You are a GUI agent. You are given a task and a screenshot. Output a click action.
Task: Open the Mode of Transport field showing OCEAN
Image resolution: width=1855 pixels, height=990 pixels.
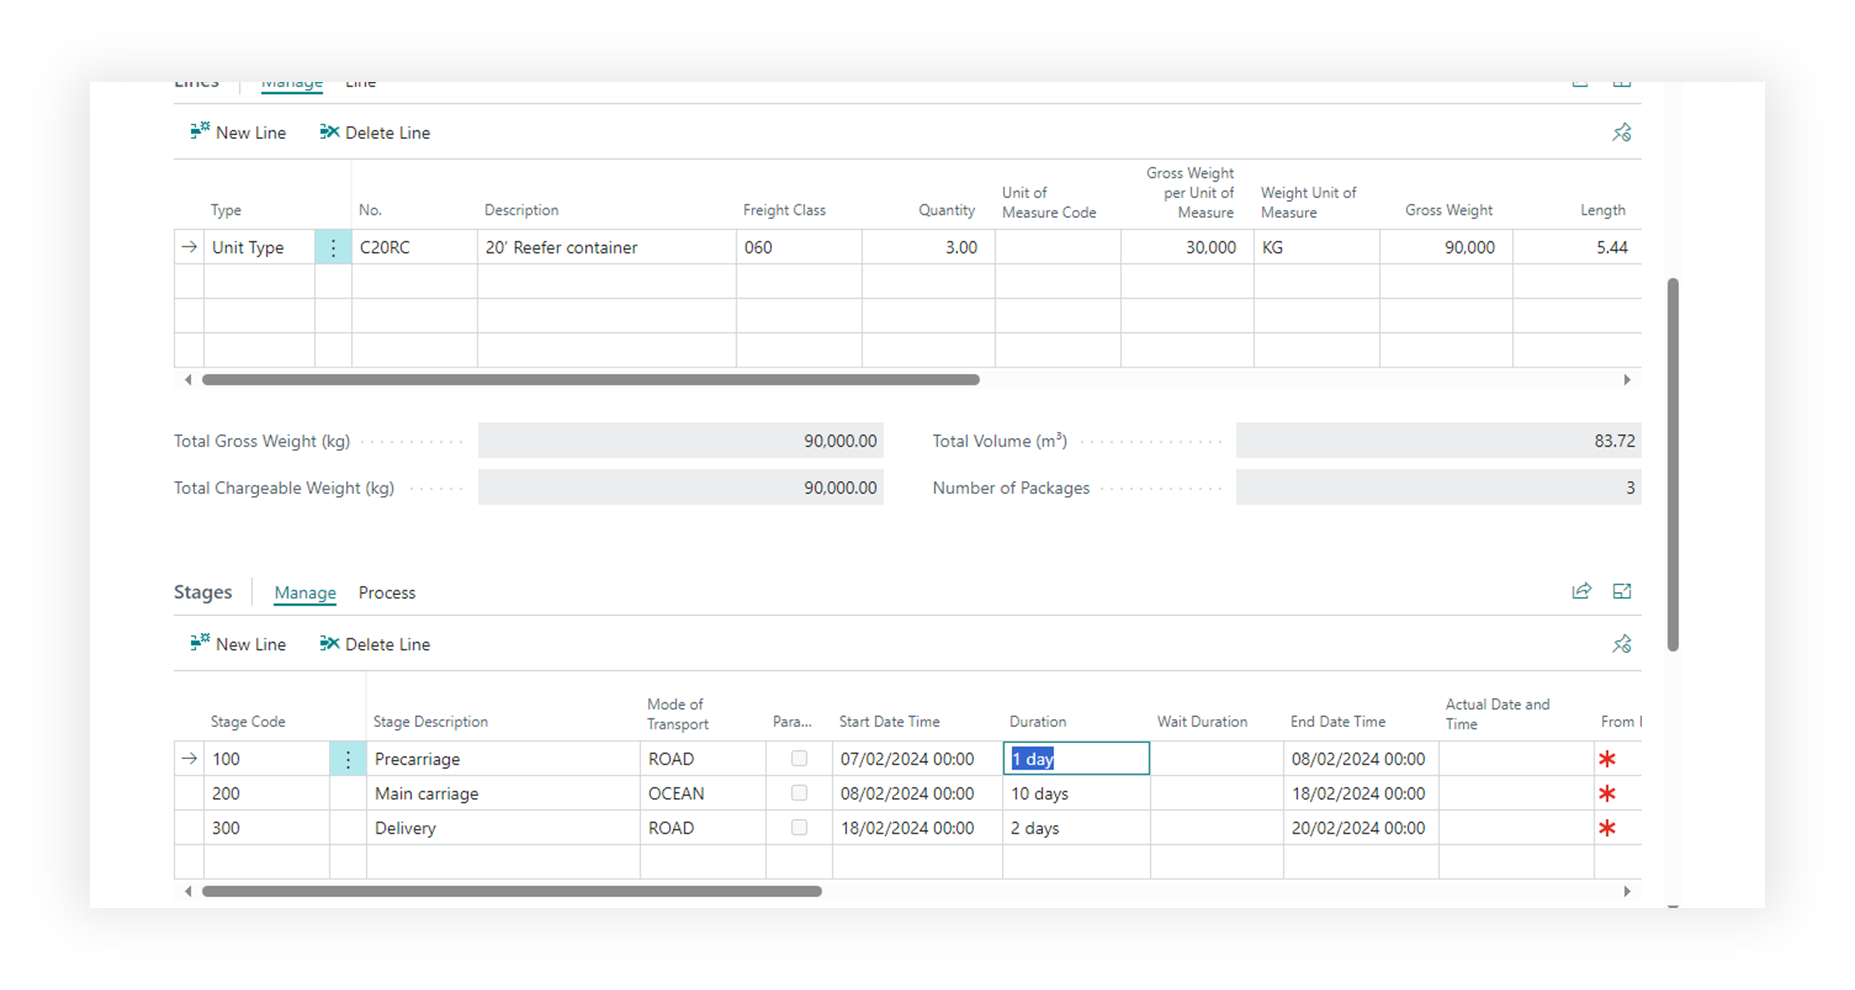(x=702, y=794)
